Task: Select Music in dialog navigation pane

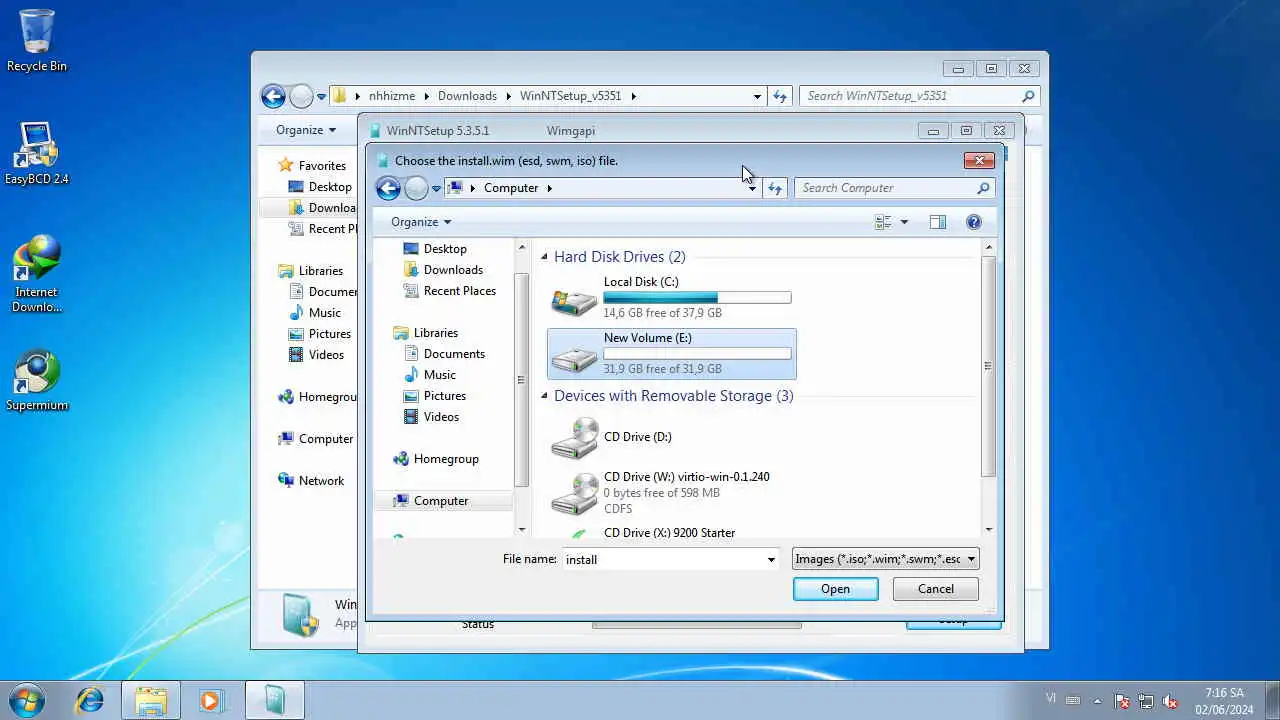Action: click(x=439, y=375)
